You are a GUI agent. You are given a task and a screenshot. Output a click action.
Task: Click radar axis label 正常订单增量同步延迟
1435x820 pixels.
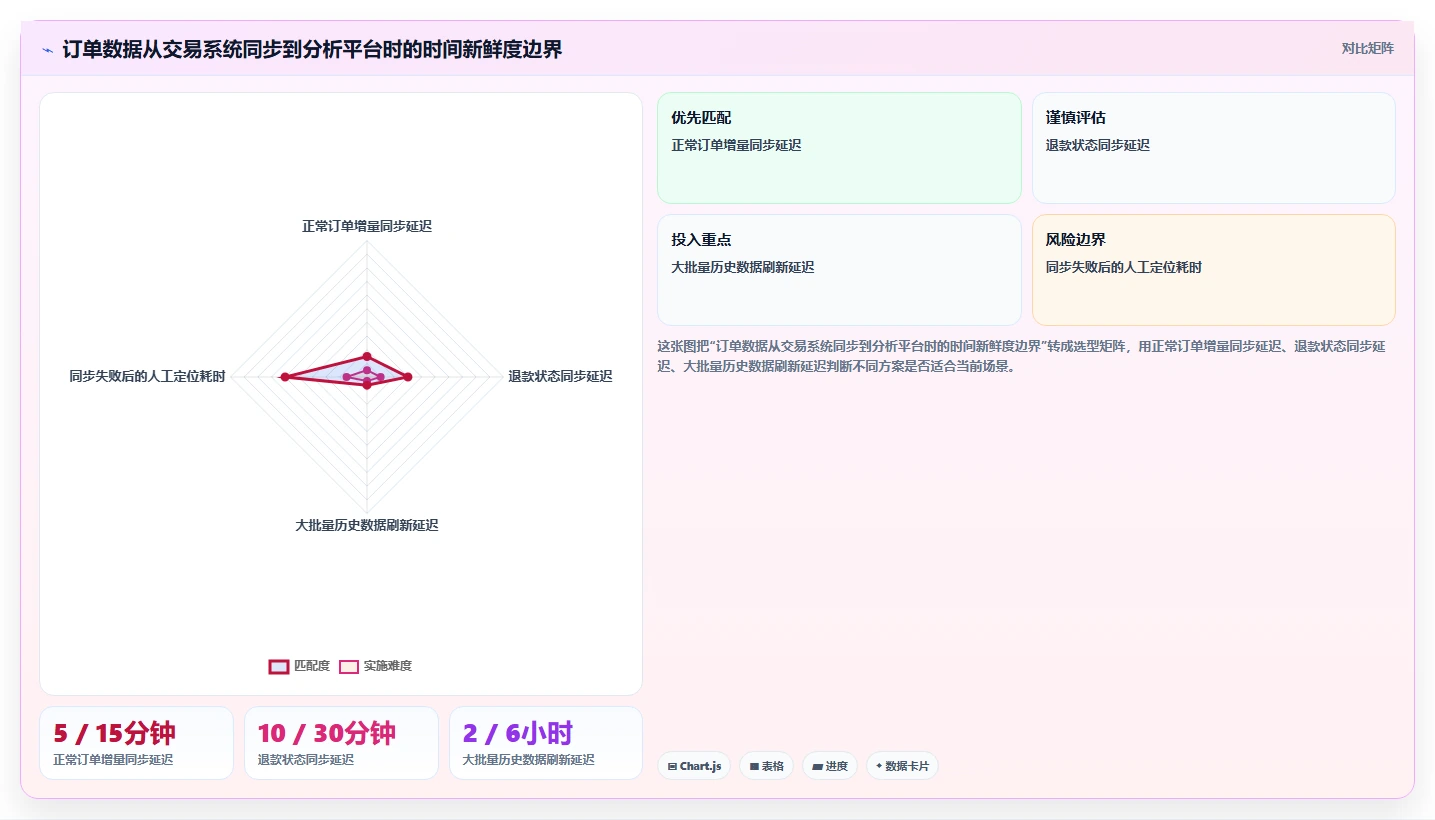click(x=367, y=227)
